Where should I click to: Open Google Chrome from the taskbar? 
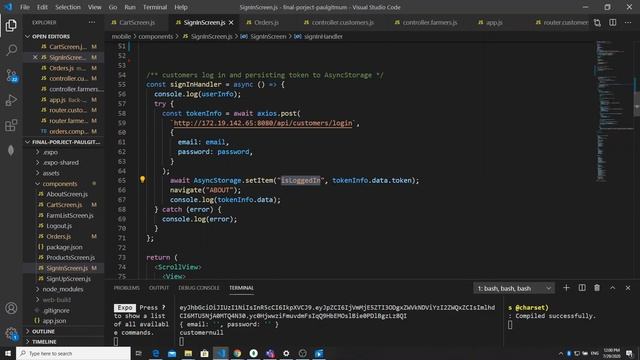point(237,353)
